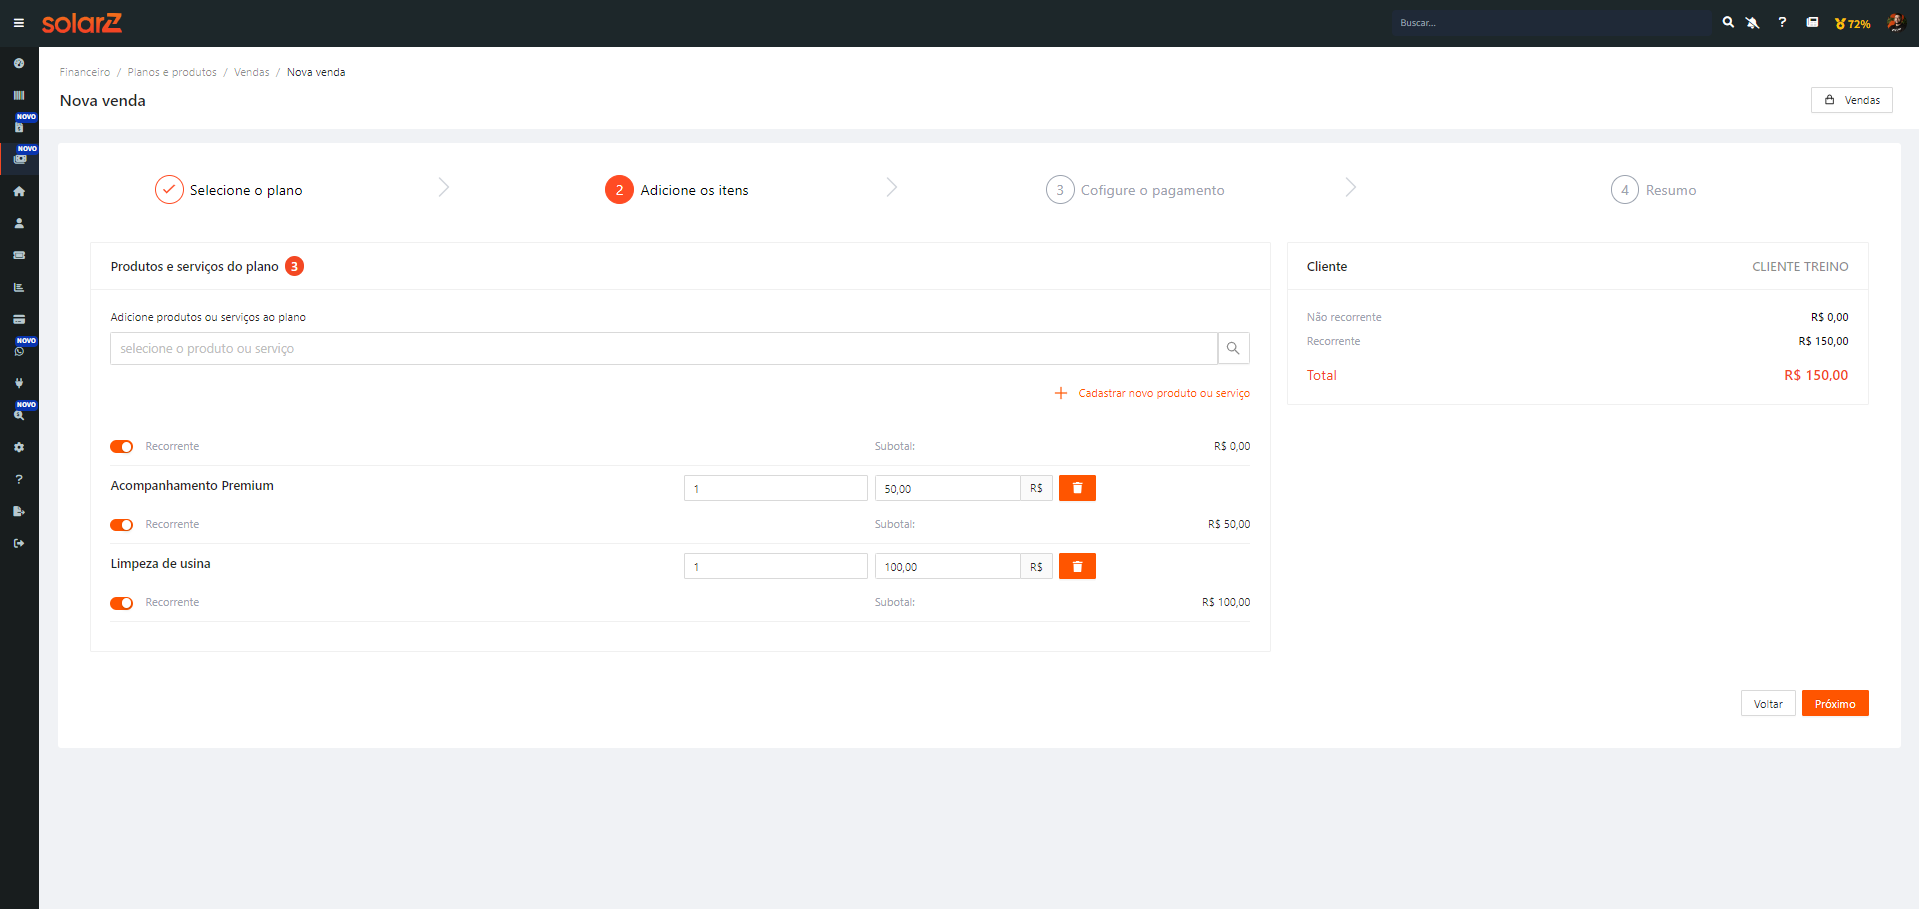Click the Limpeza de usina price field
The image size is (1919, 909).
coord(946,567)
